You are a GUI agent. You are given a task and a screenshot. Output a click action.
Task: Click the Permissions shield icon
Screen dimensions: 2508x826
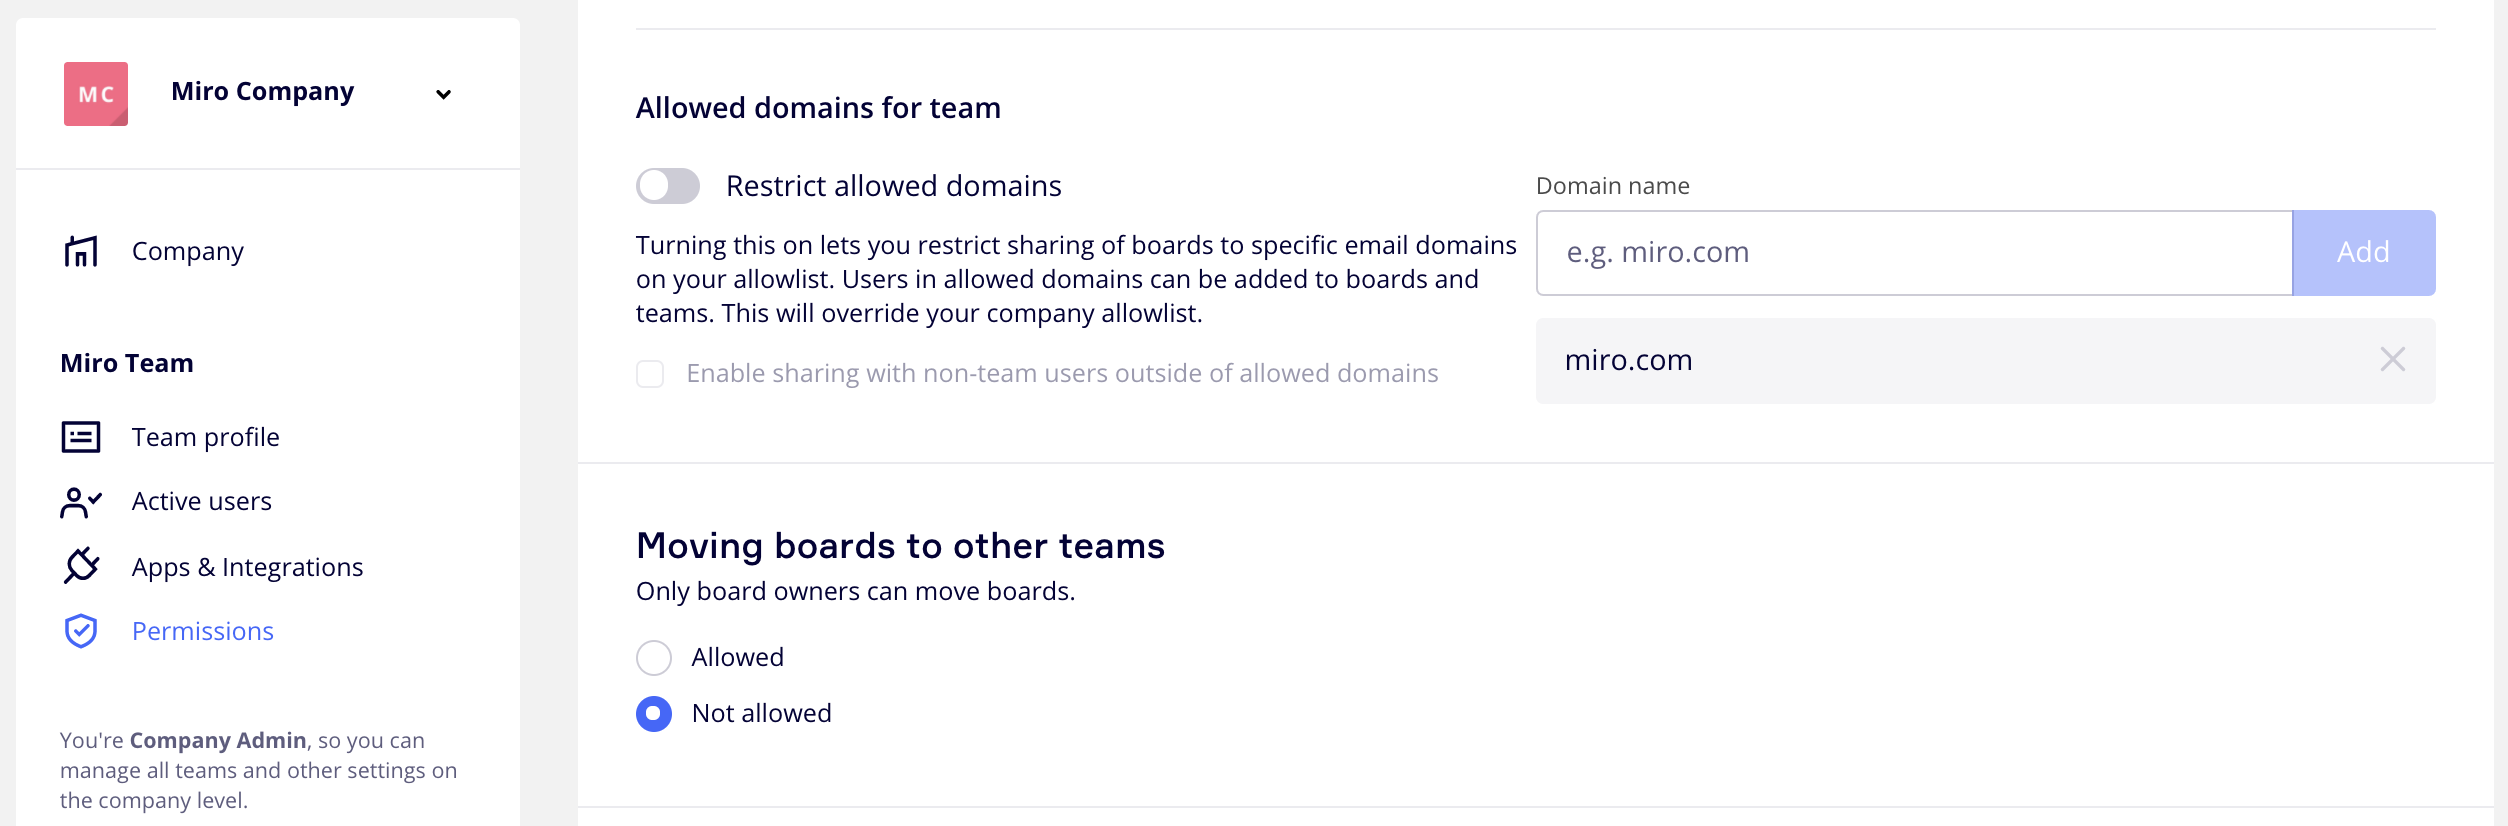coord(81,631)
